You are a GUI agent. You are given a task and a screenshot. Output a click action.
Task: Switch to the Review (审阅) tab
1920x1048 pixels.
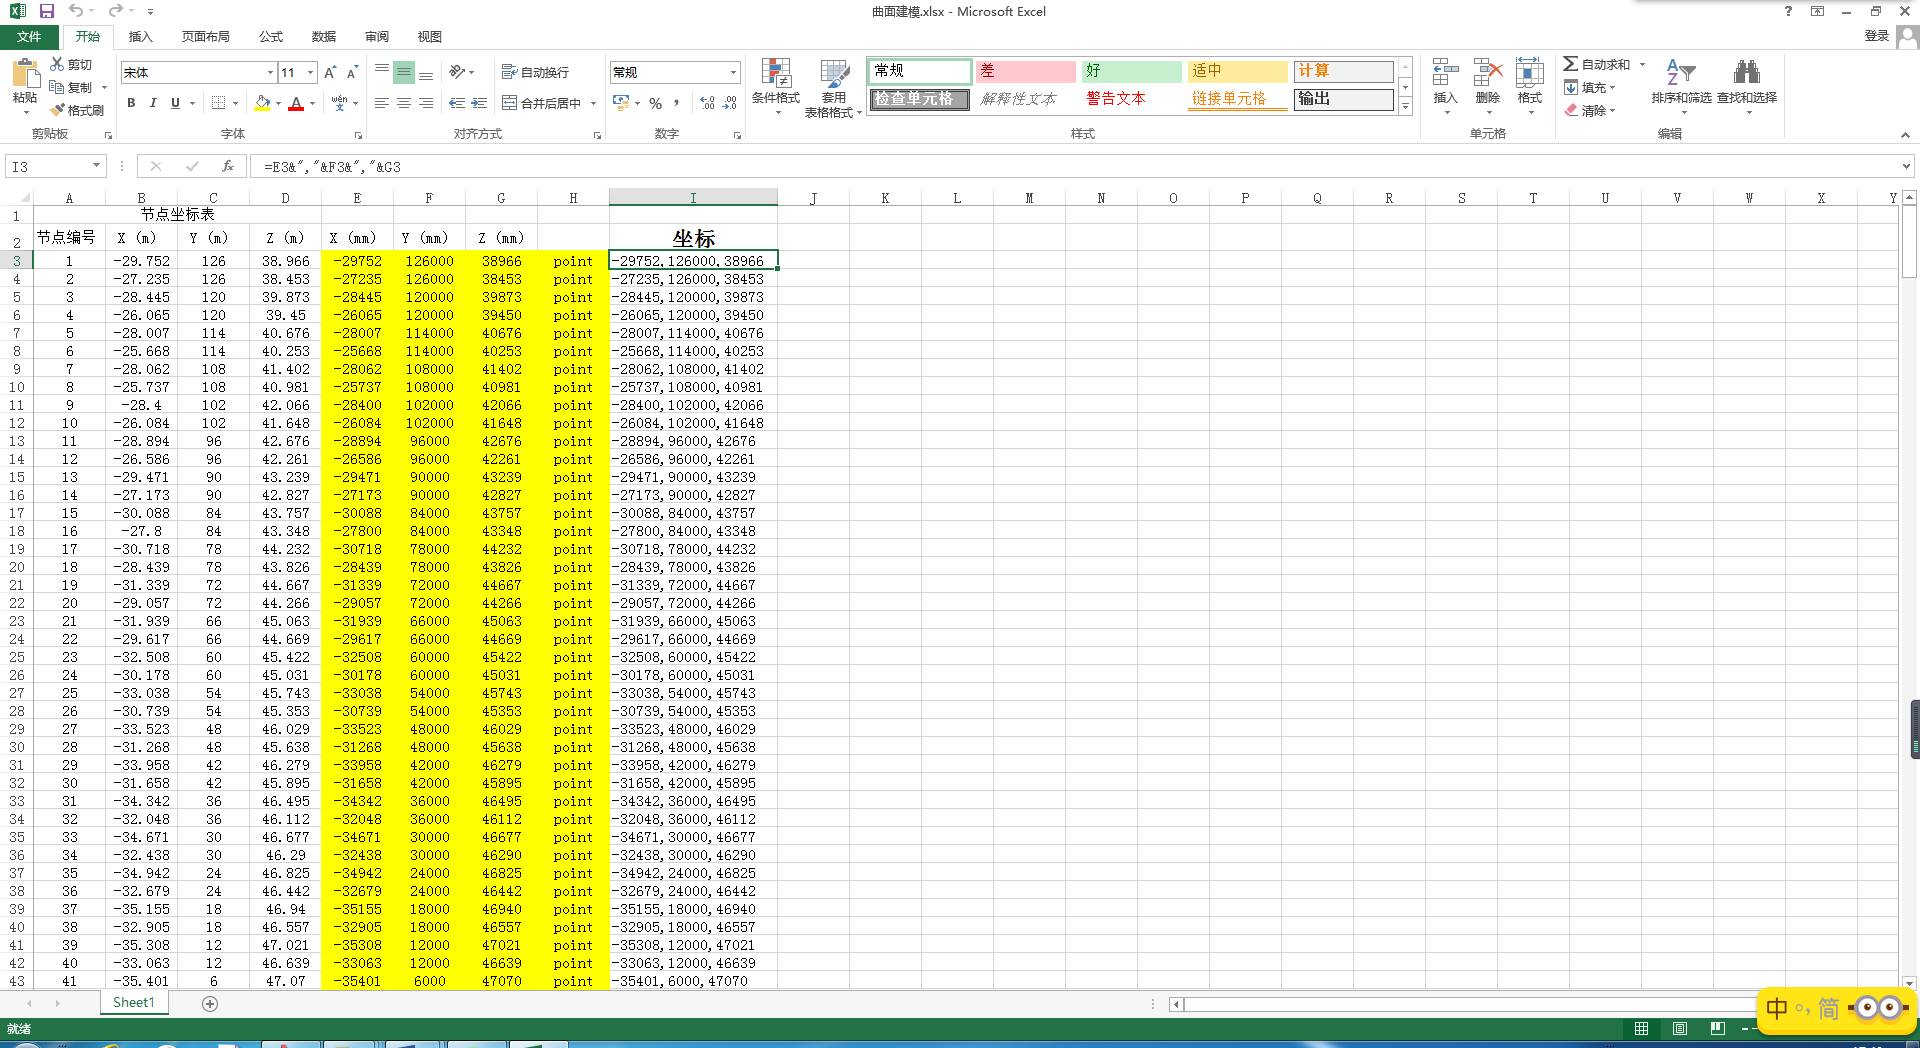377,36
